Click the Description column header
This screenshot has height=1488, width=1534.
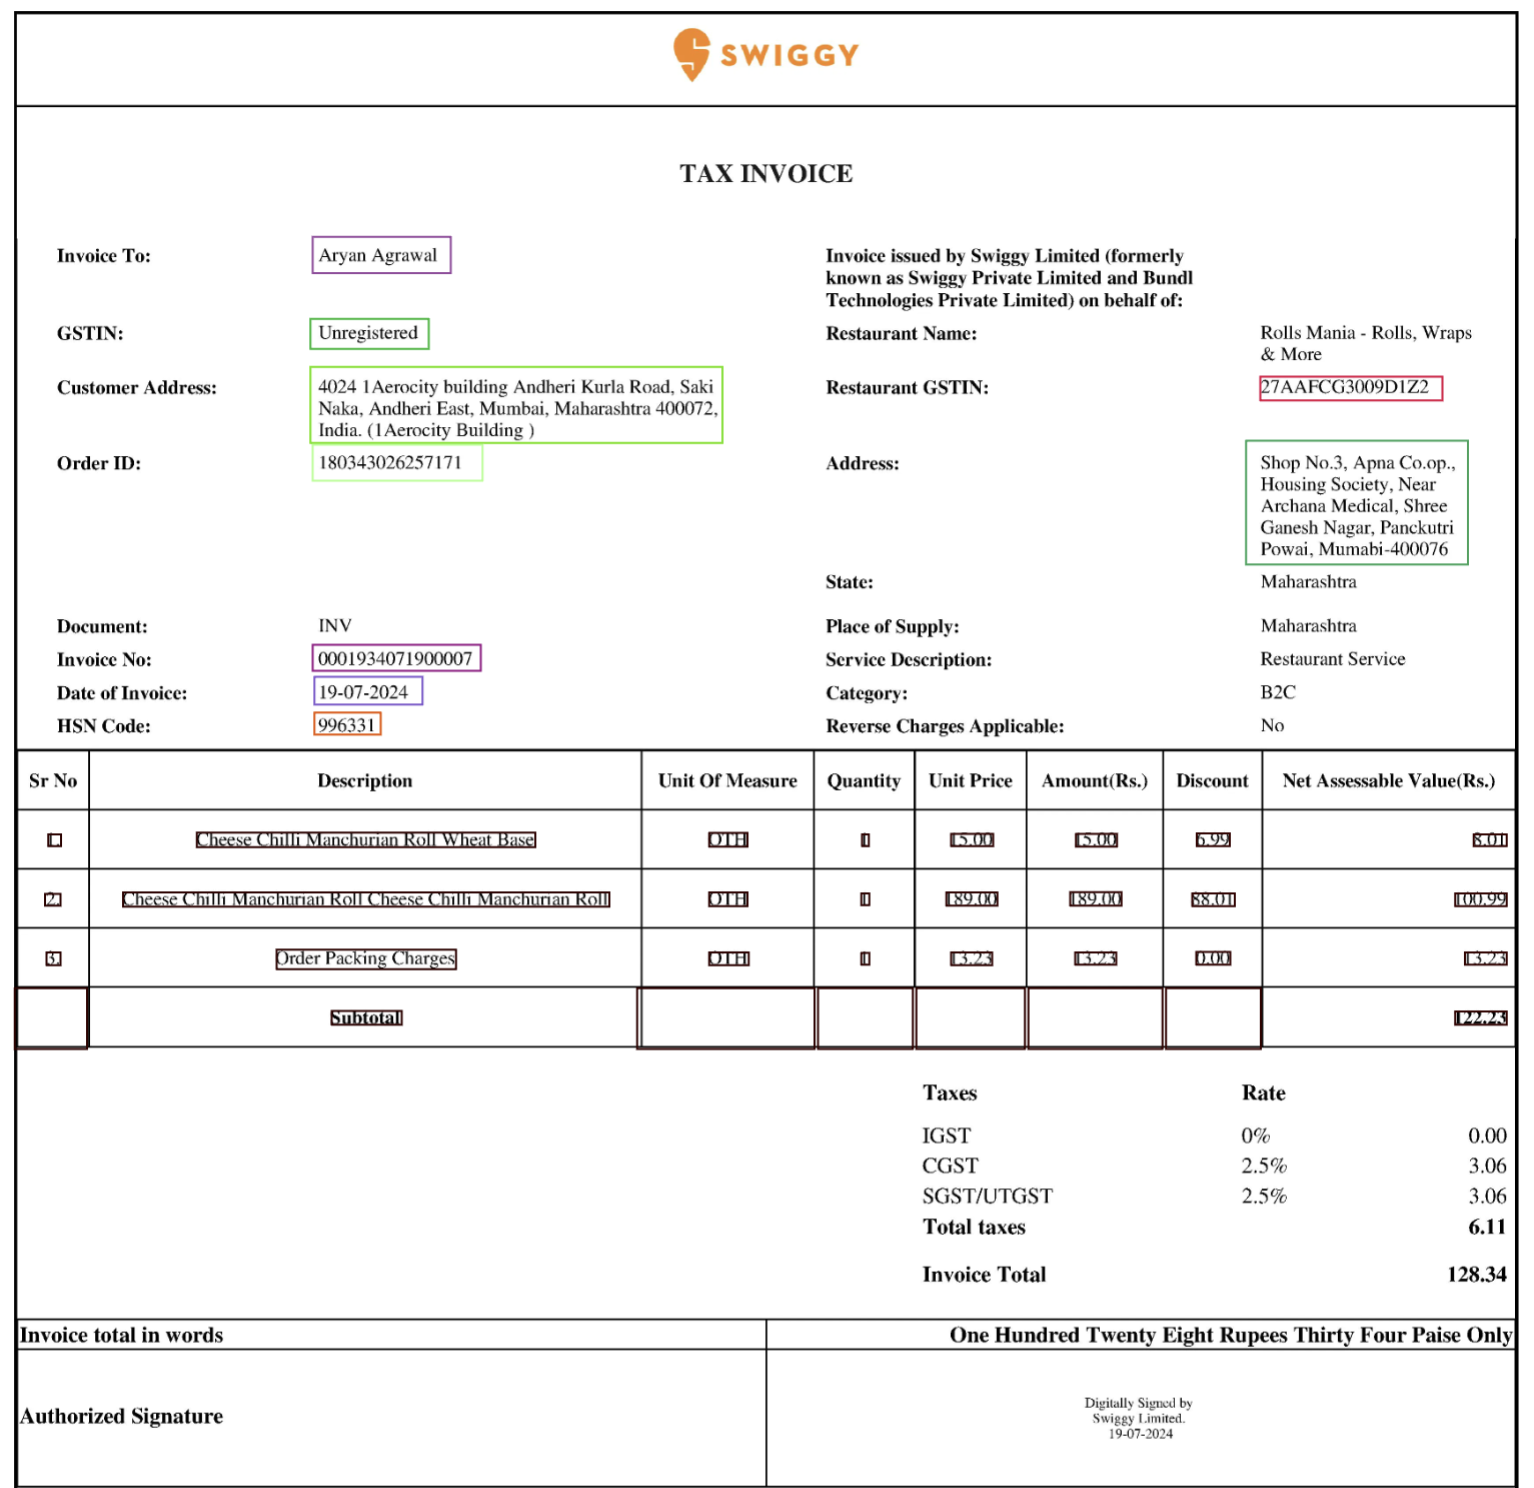coord(365,781)
